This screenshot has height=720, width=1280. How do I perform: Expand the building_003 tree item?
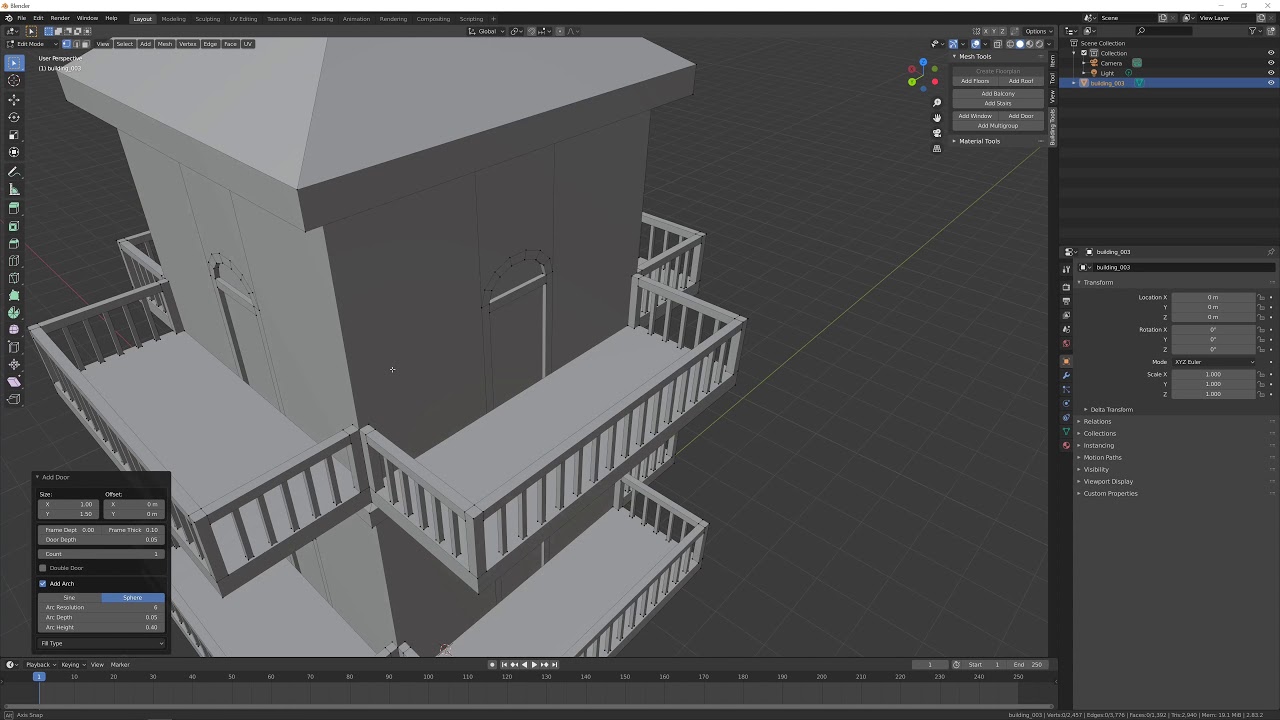(x=1074, y=83)
